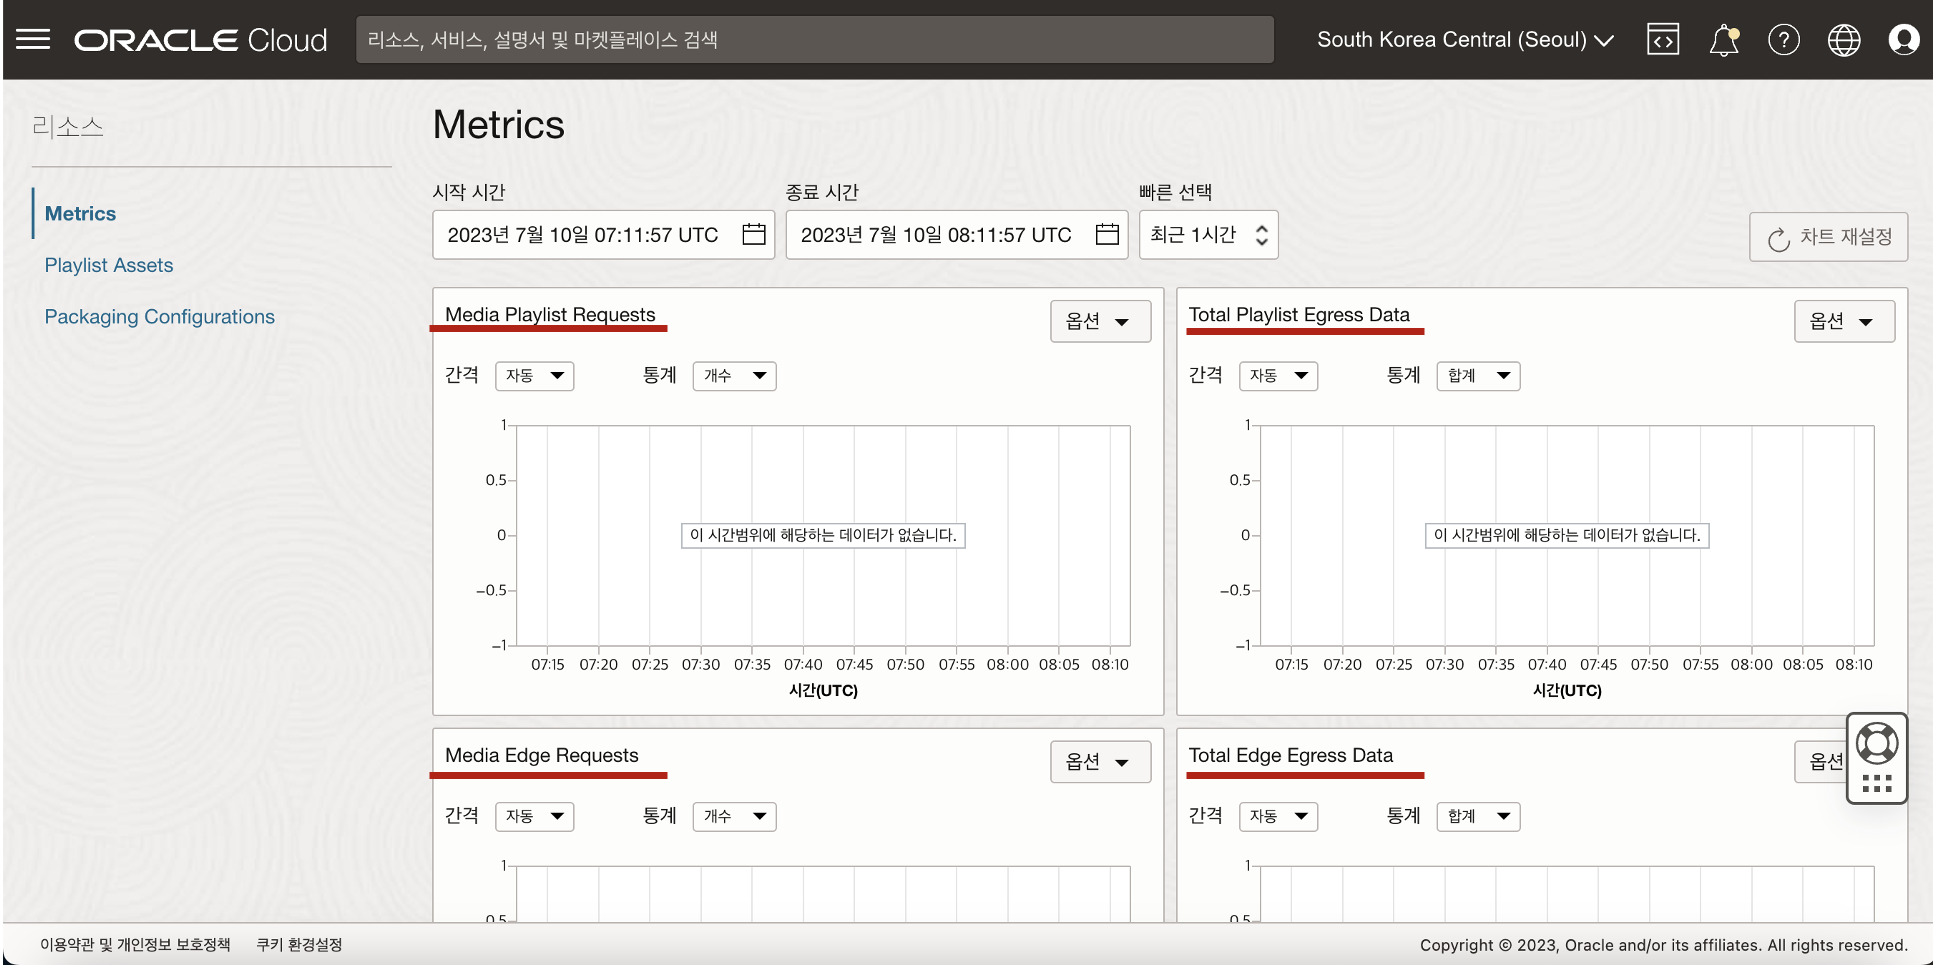This screenshot has width=1934, height=966.
Task: Open options for Media Playlist Requests chart
Action: [x=1100, y=321]
